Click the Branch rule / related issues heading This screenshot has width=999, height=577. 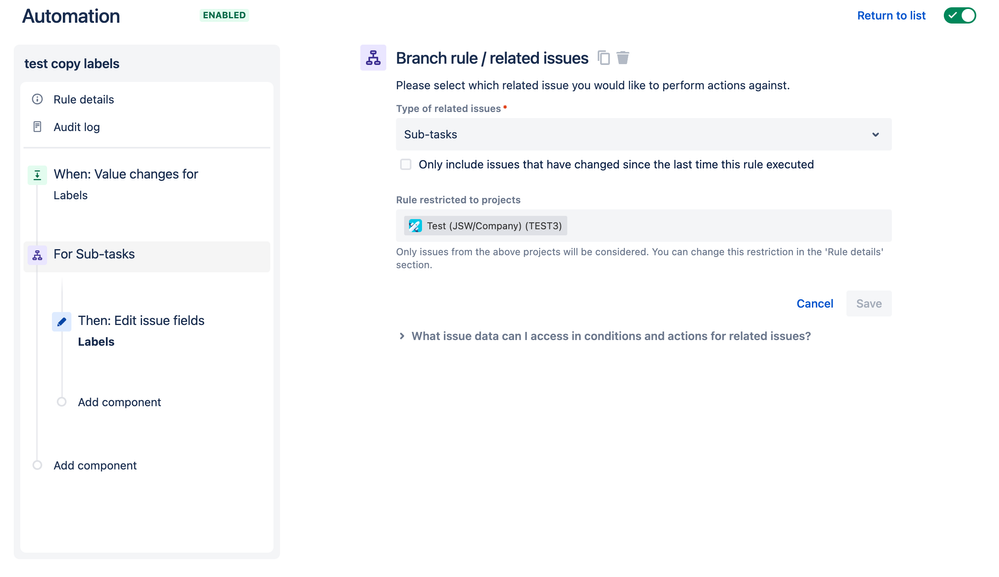tap(492, 58)
